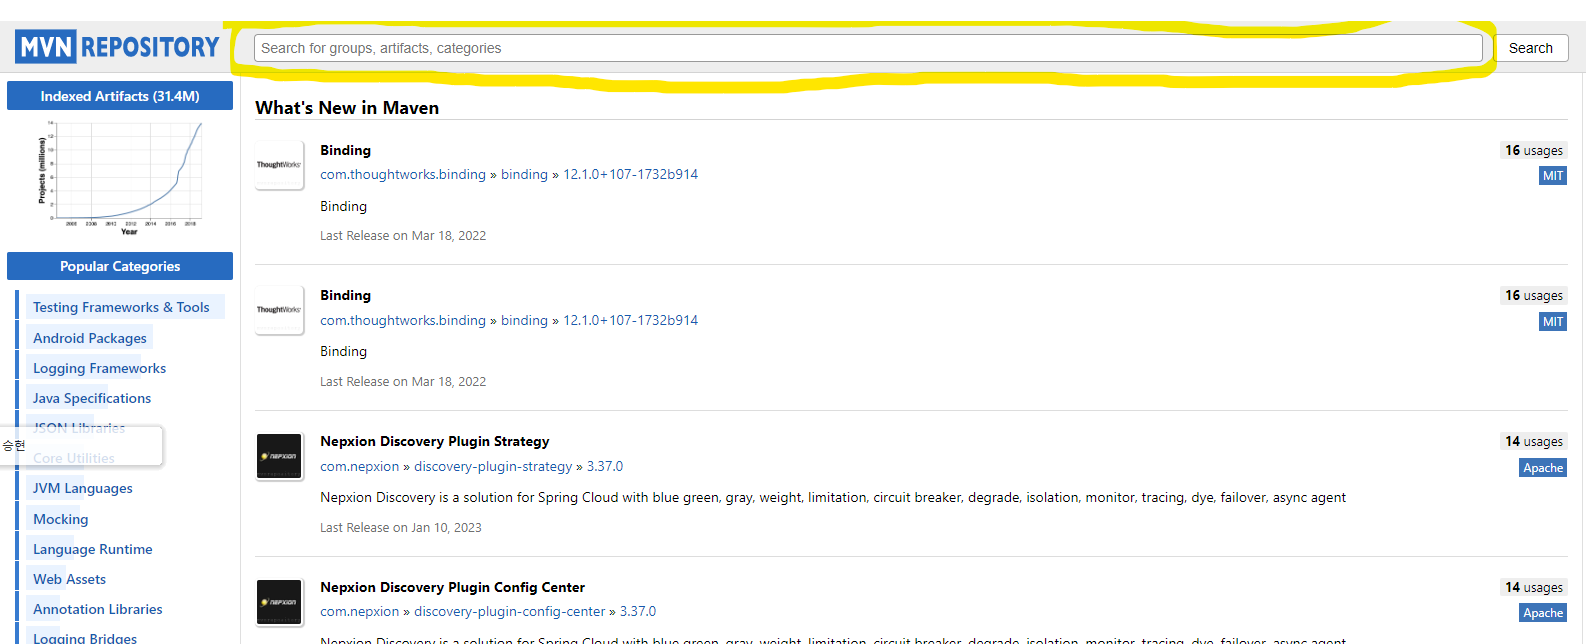Open the second Binding artifact title
1586x644 pixels.
pyautogui.click(x=345, y=295)
